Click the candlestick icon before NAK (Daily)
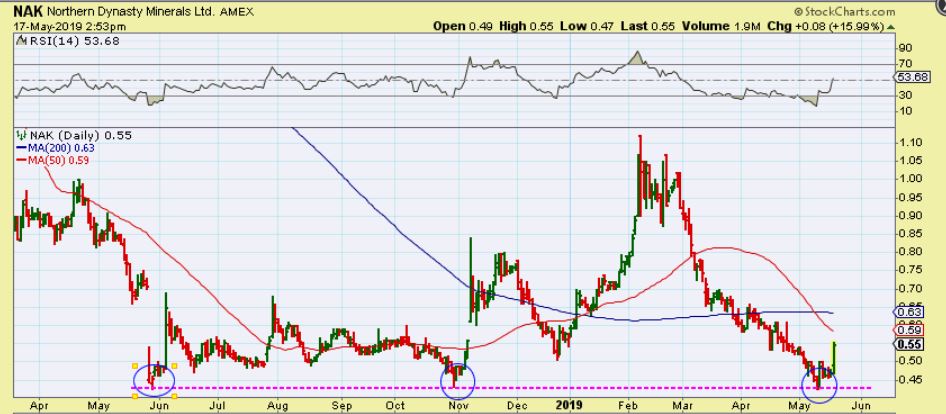This screenshot has width=946, height=414. (22, 136)
